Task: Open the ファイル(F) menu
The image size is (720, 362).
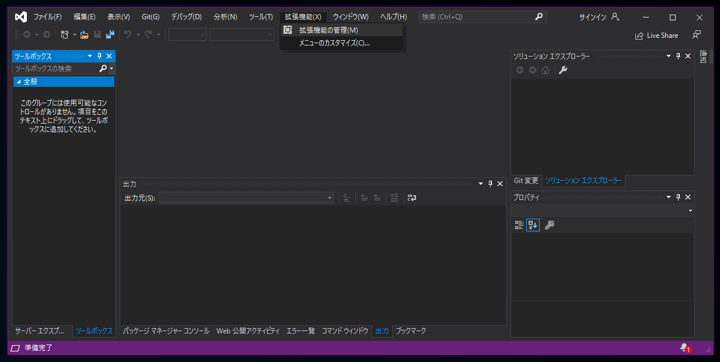Action: tap(47, 17)
